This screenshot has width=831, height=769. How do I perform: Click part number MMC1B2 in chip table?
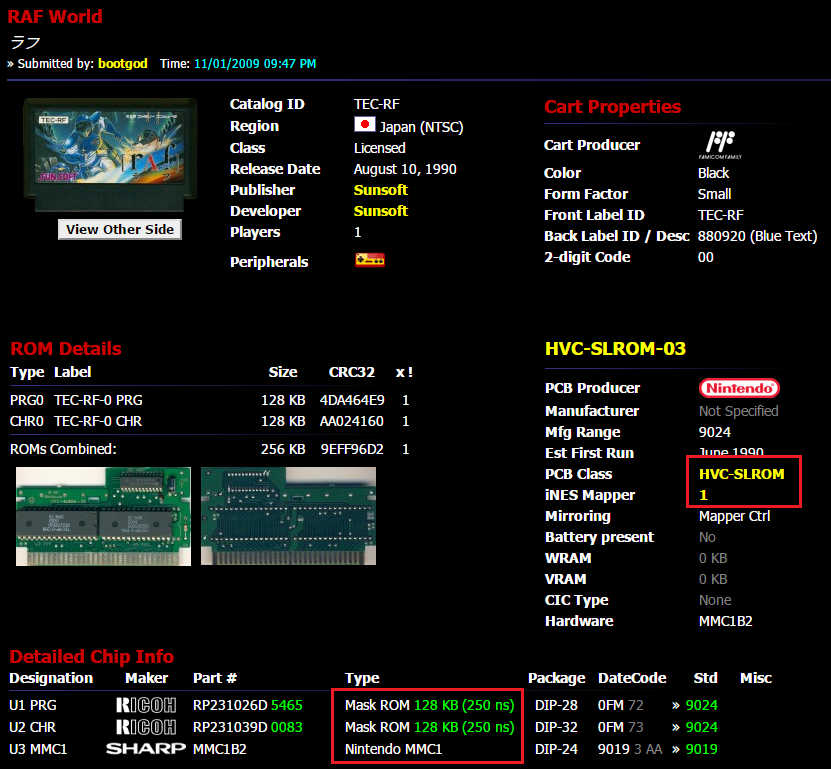click(x=220, y=749)
